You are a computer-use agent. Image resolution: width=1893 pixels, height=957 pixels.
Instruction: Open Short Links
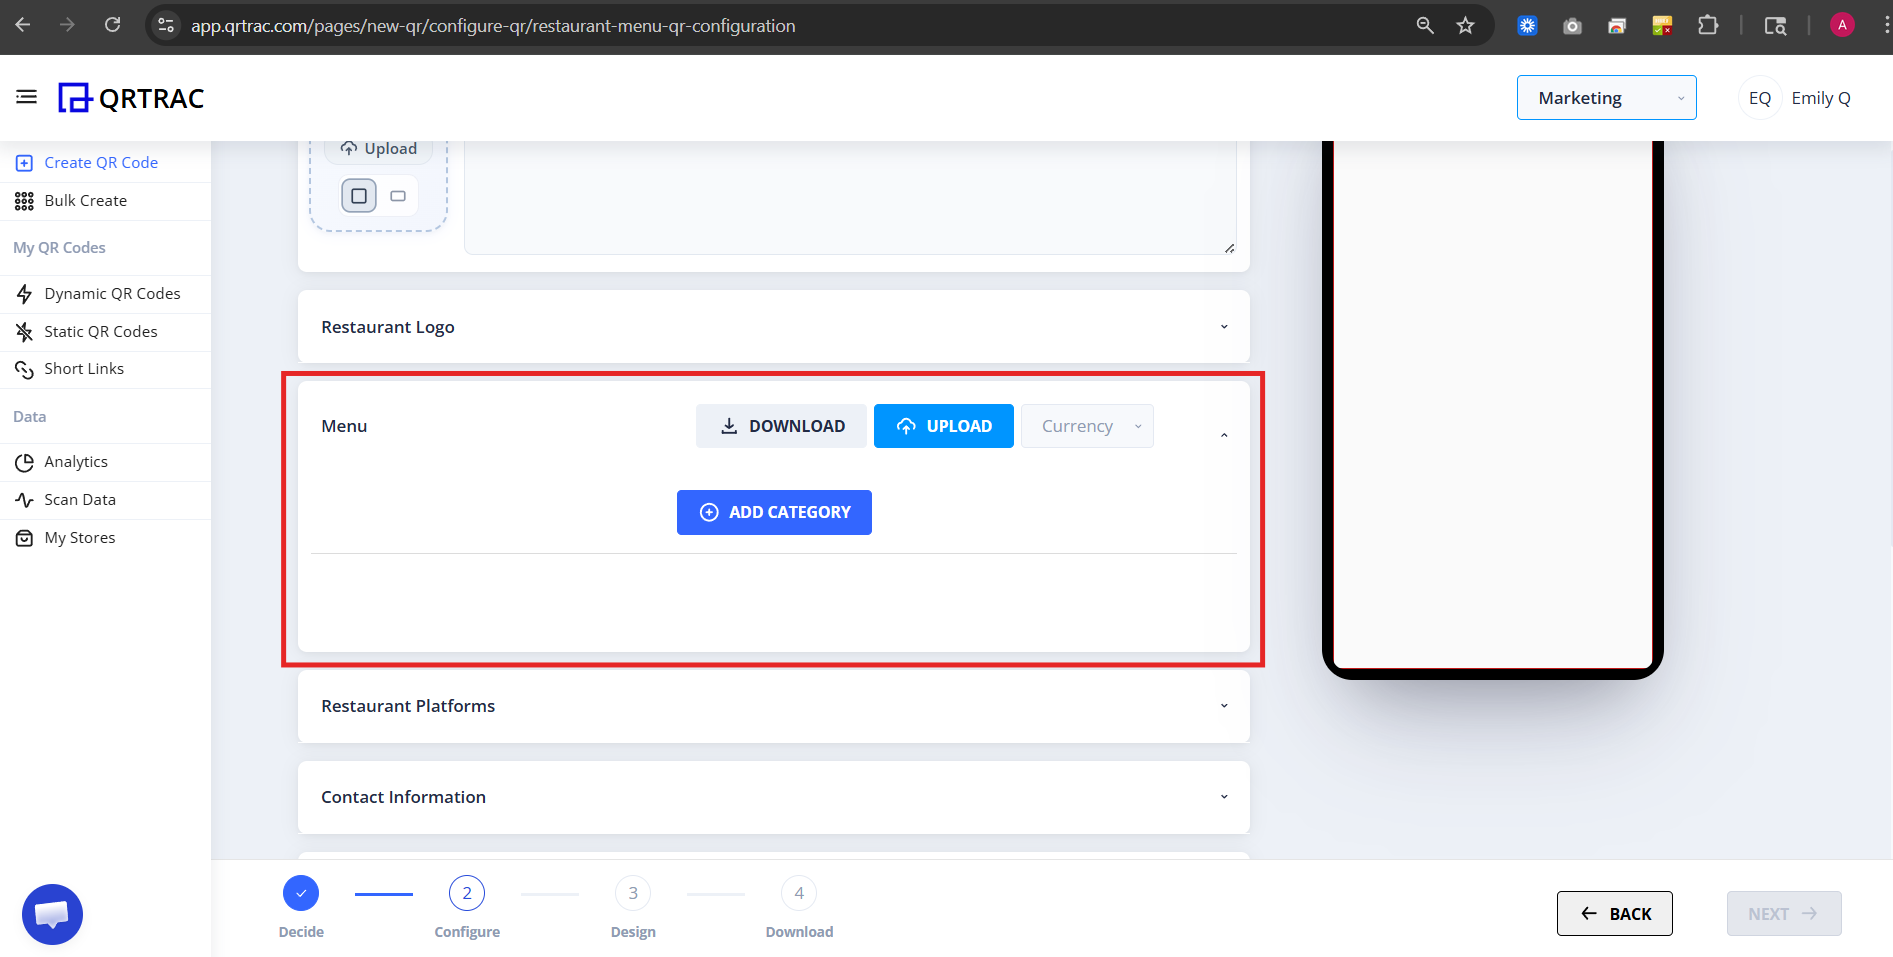click(x=84, y=368)
